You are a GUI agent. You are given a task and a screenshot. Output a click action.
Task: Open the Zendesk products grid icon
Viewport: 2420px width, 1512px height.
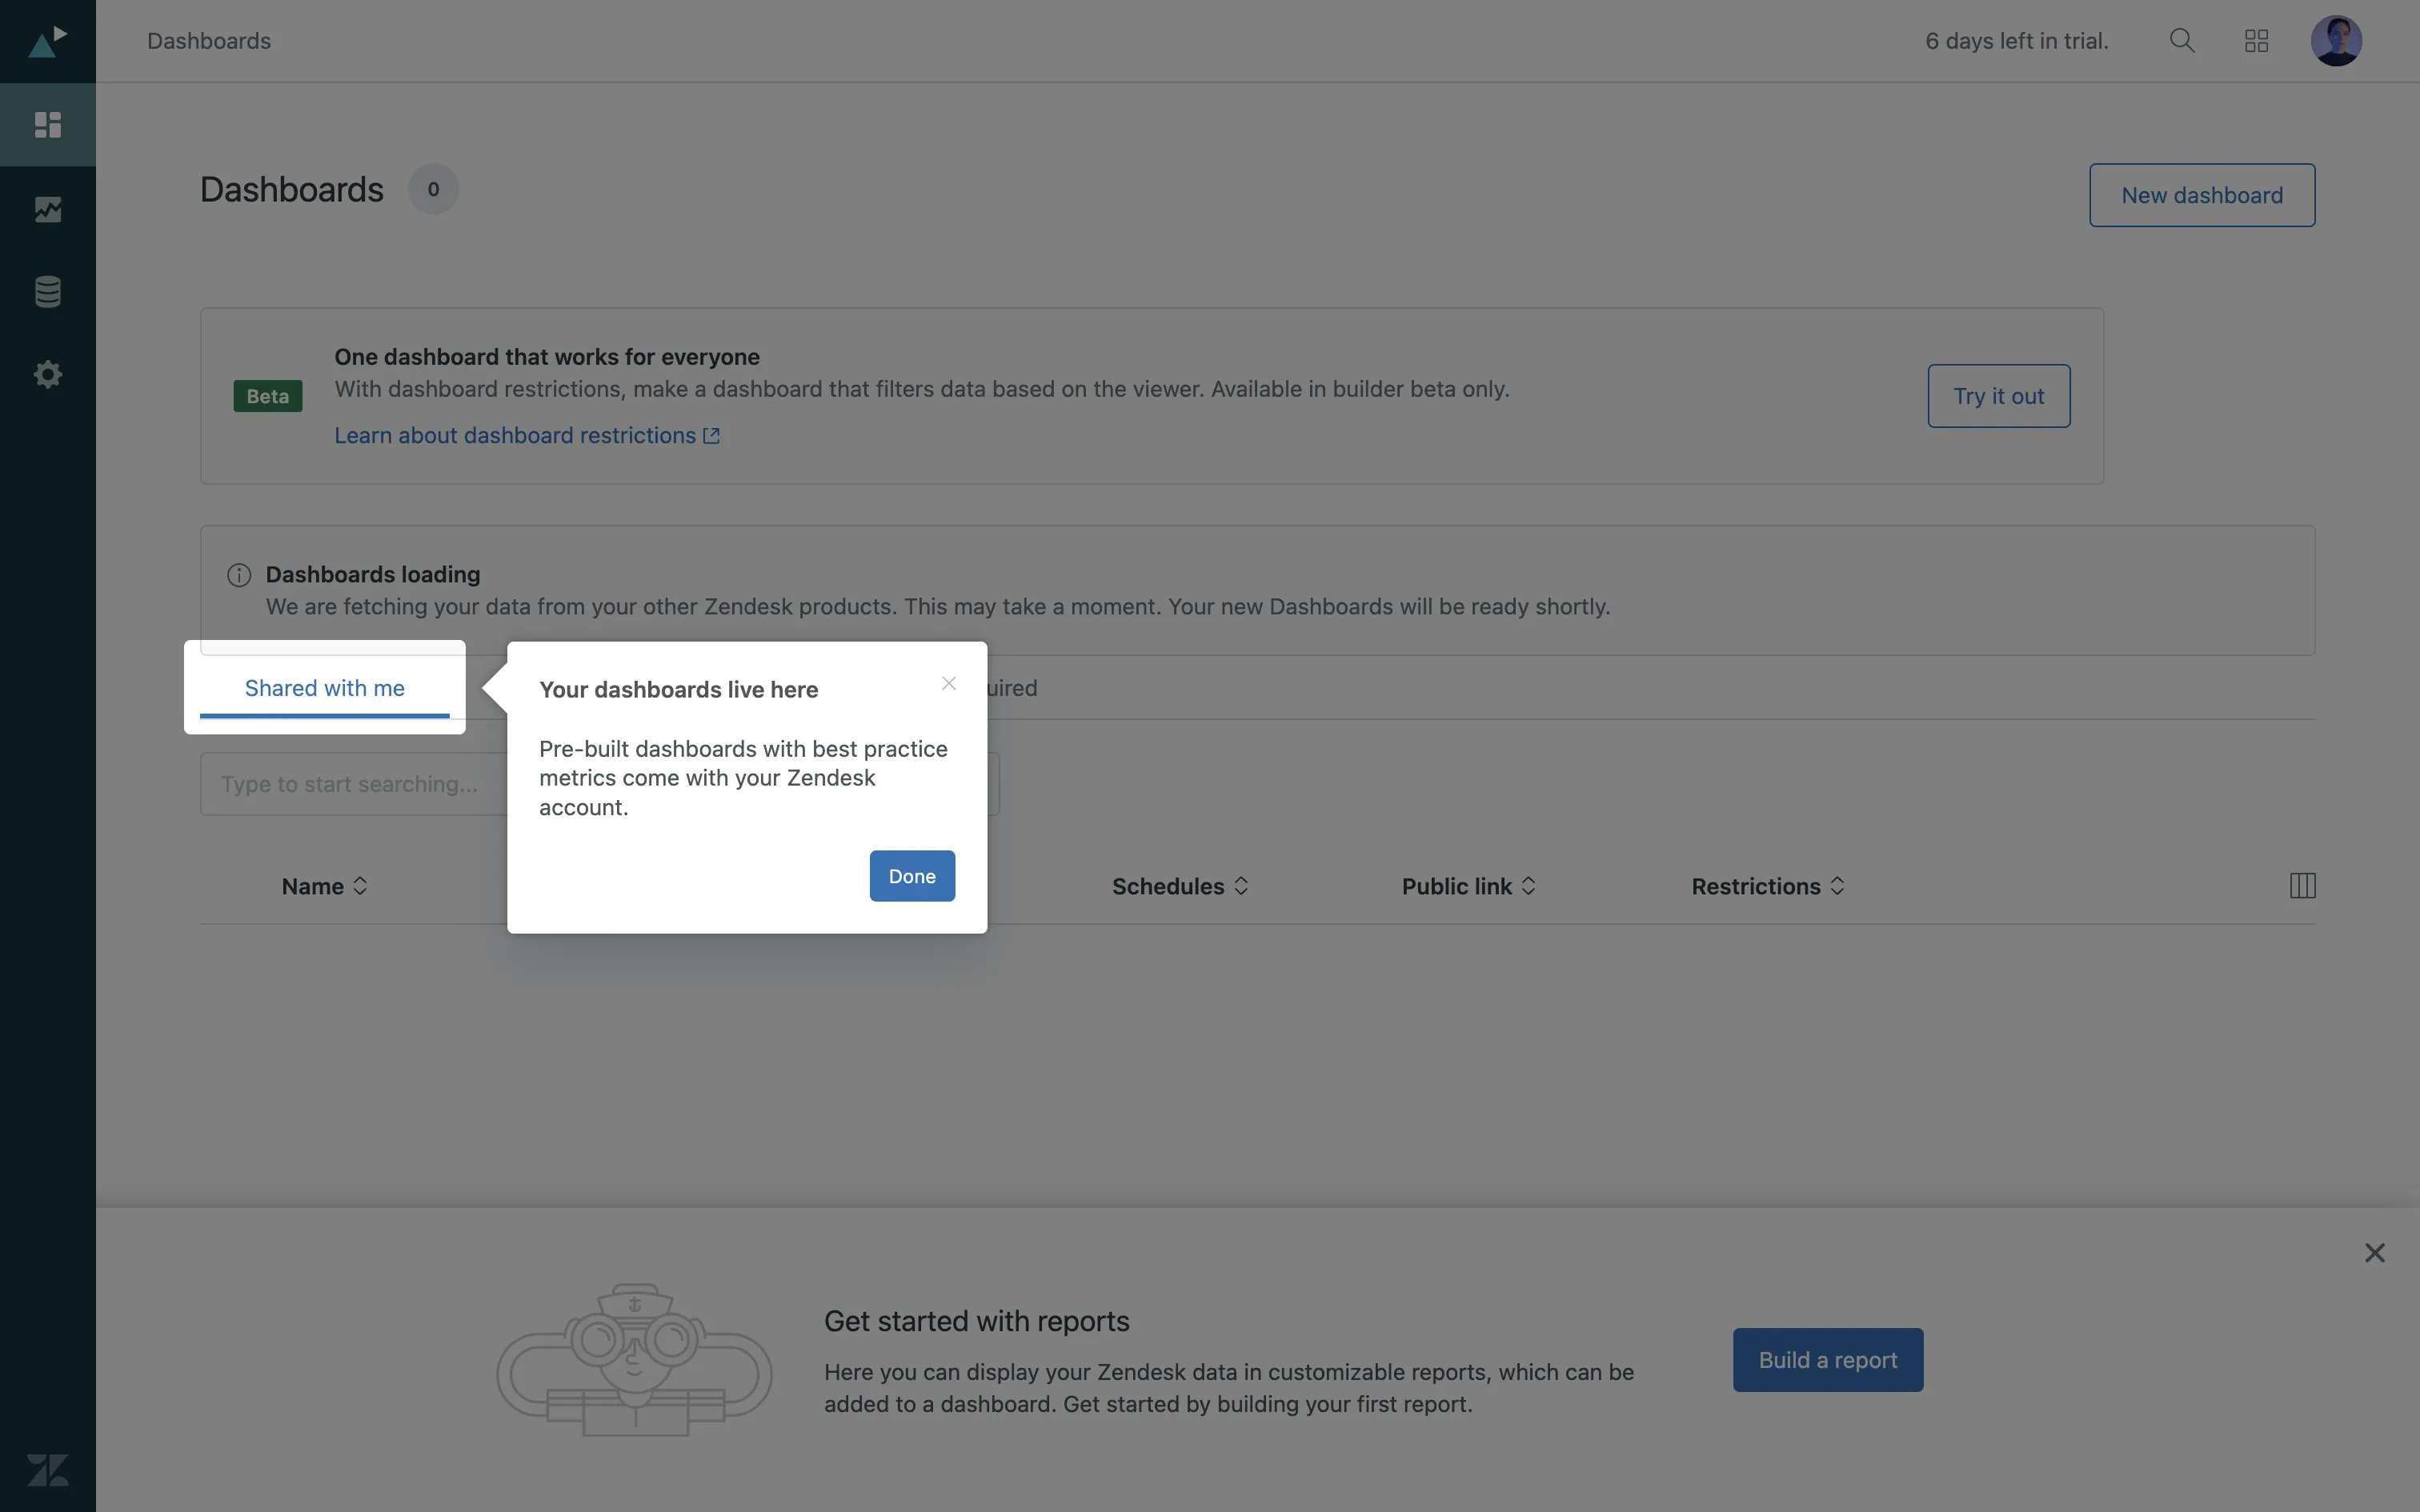(x=2256, y=41)
